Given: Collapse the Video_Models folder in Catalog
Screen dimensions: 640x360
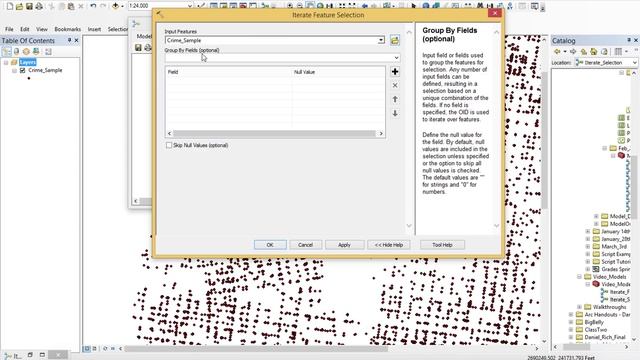Looking at the screenshot, I should click(x=579, y=277).
